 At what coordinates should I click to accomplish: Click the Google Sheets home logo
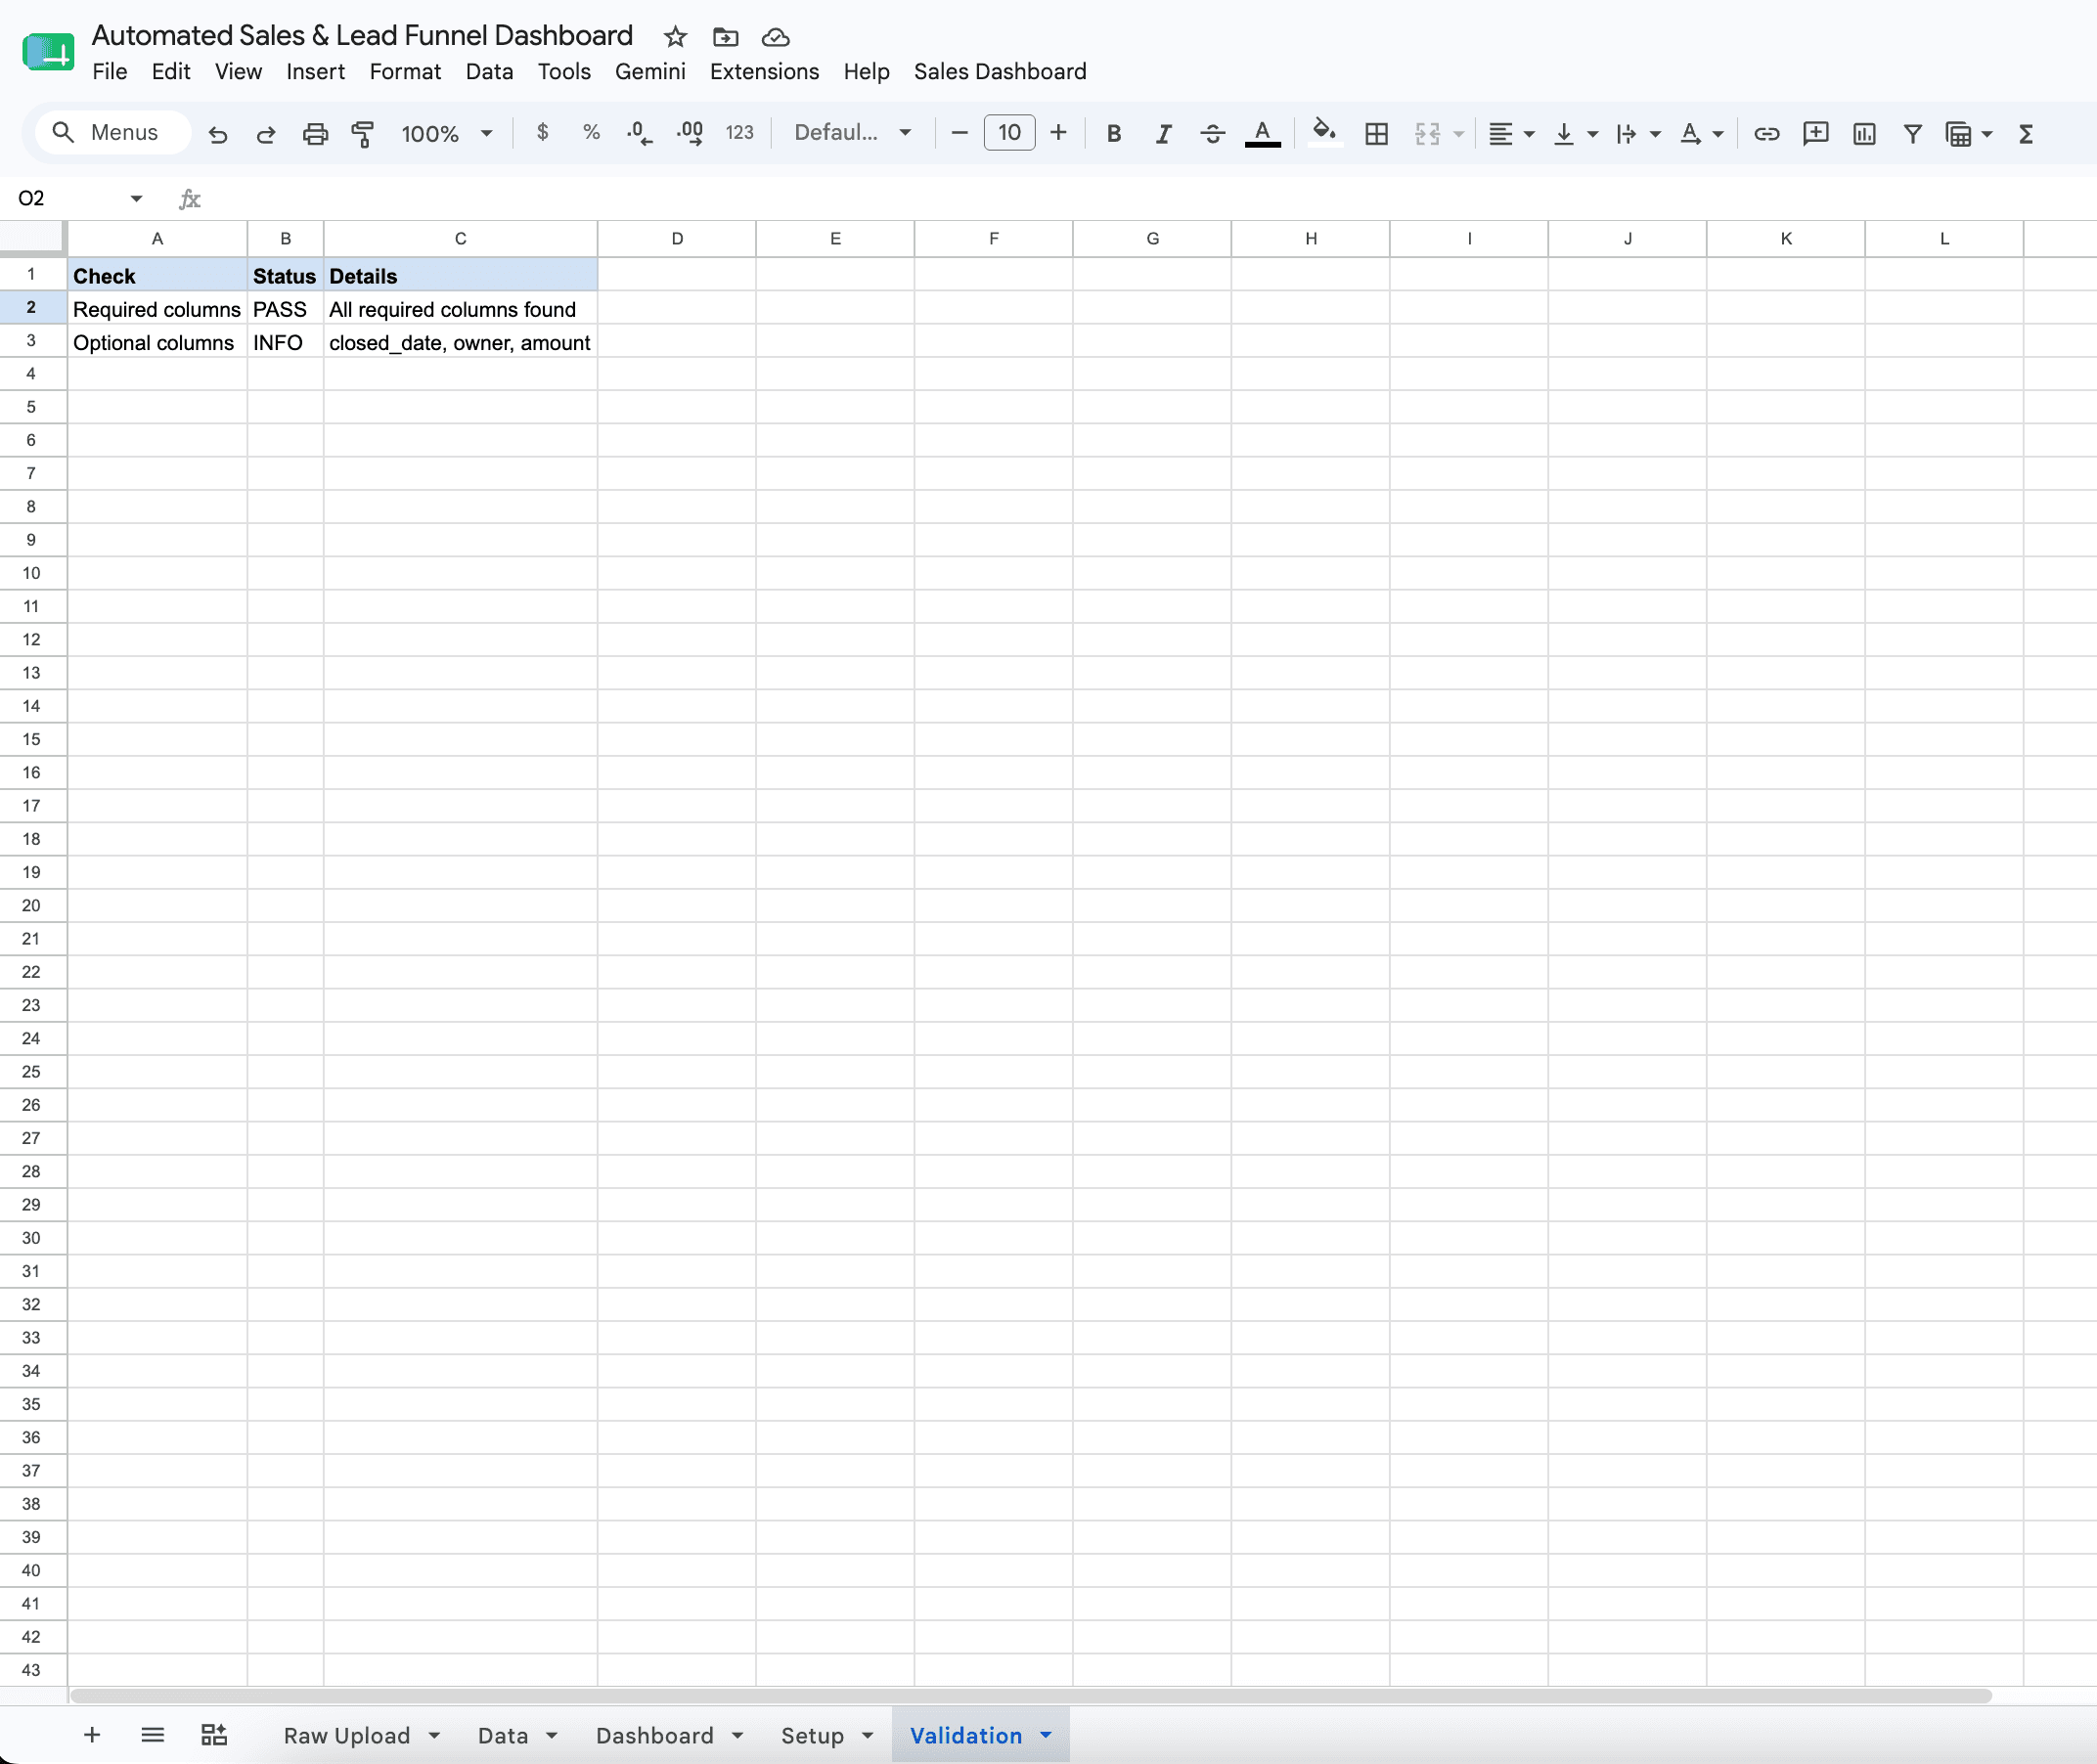click(48, 52)
